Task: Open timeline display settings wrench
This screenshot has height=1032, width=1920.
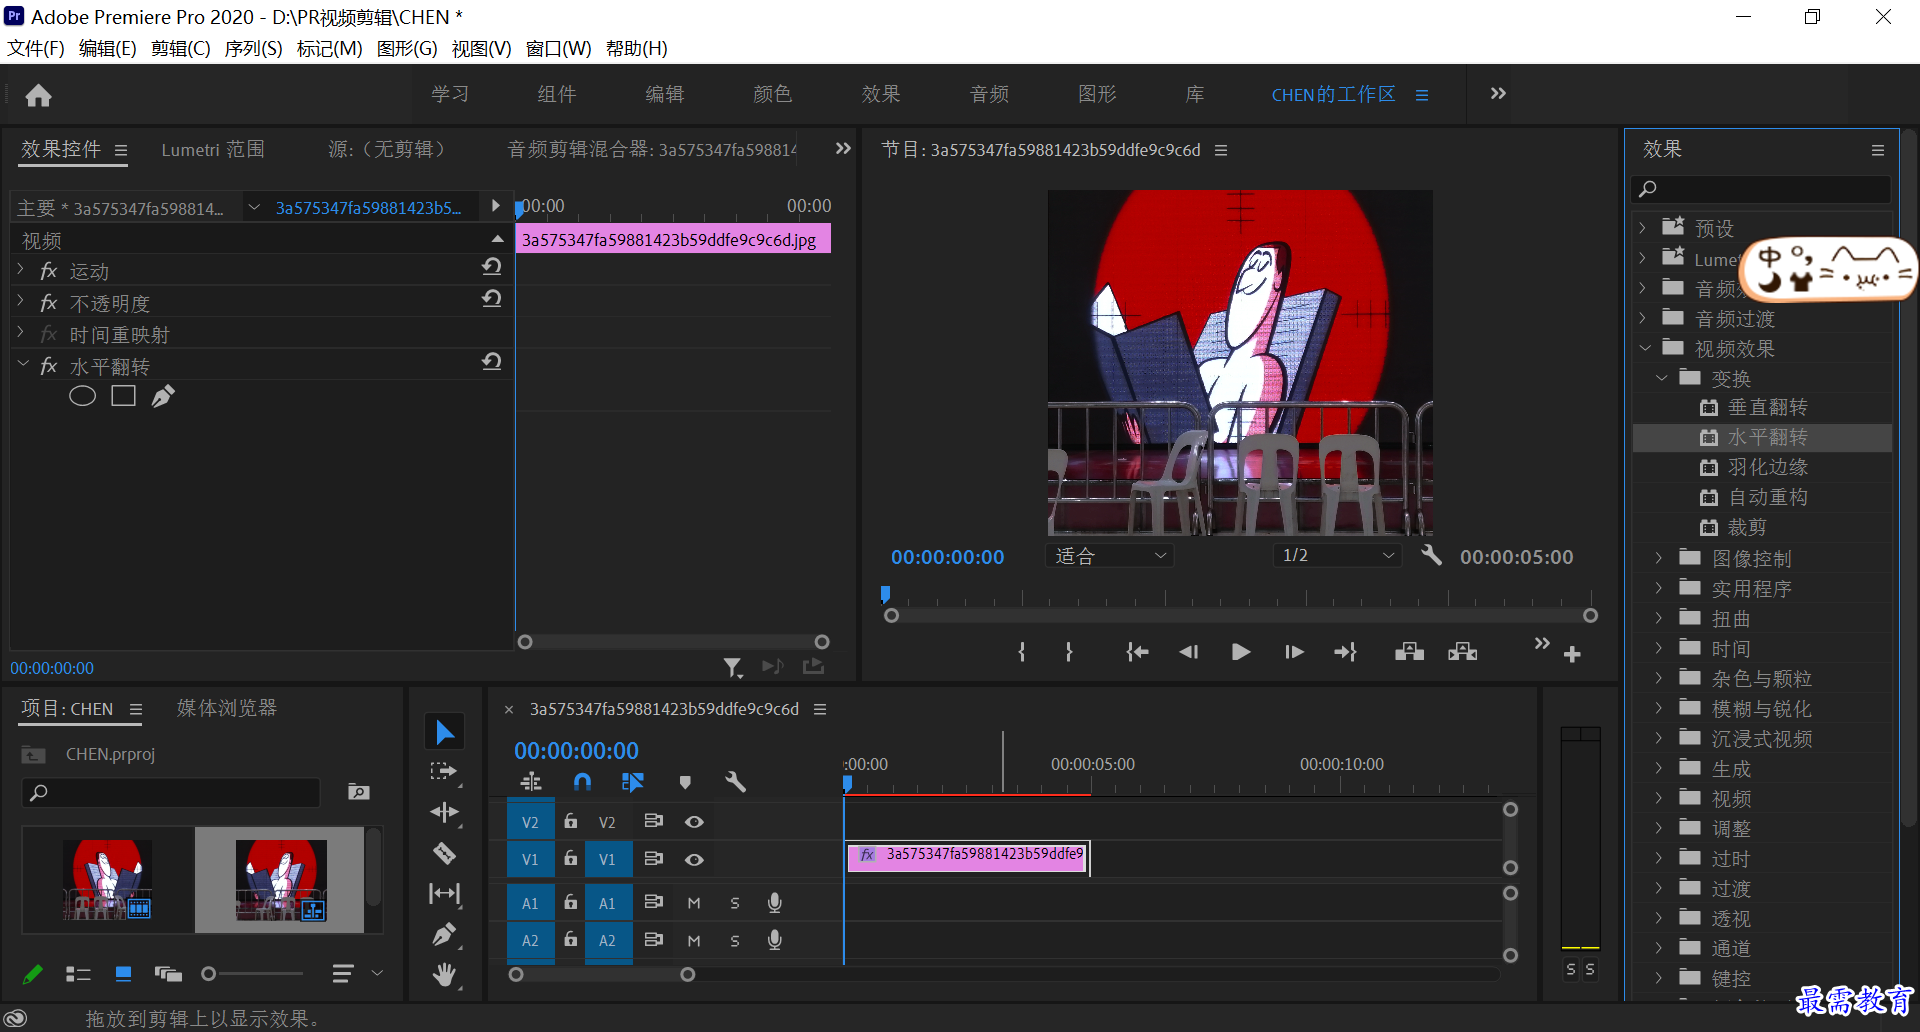Action: [x=736, y=782]
